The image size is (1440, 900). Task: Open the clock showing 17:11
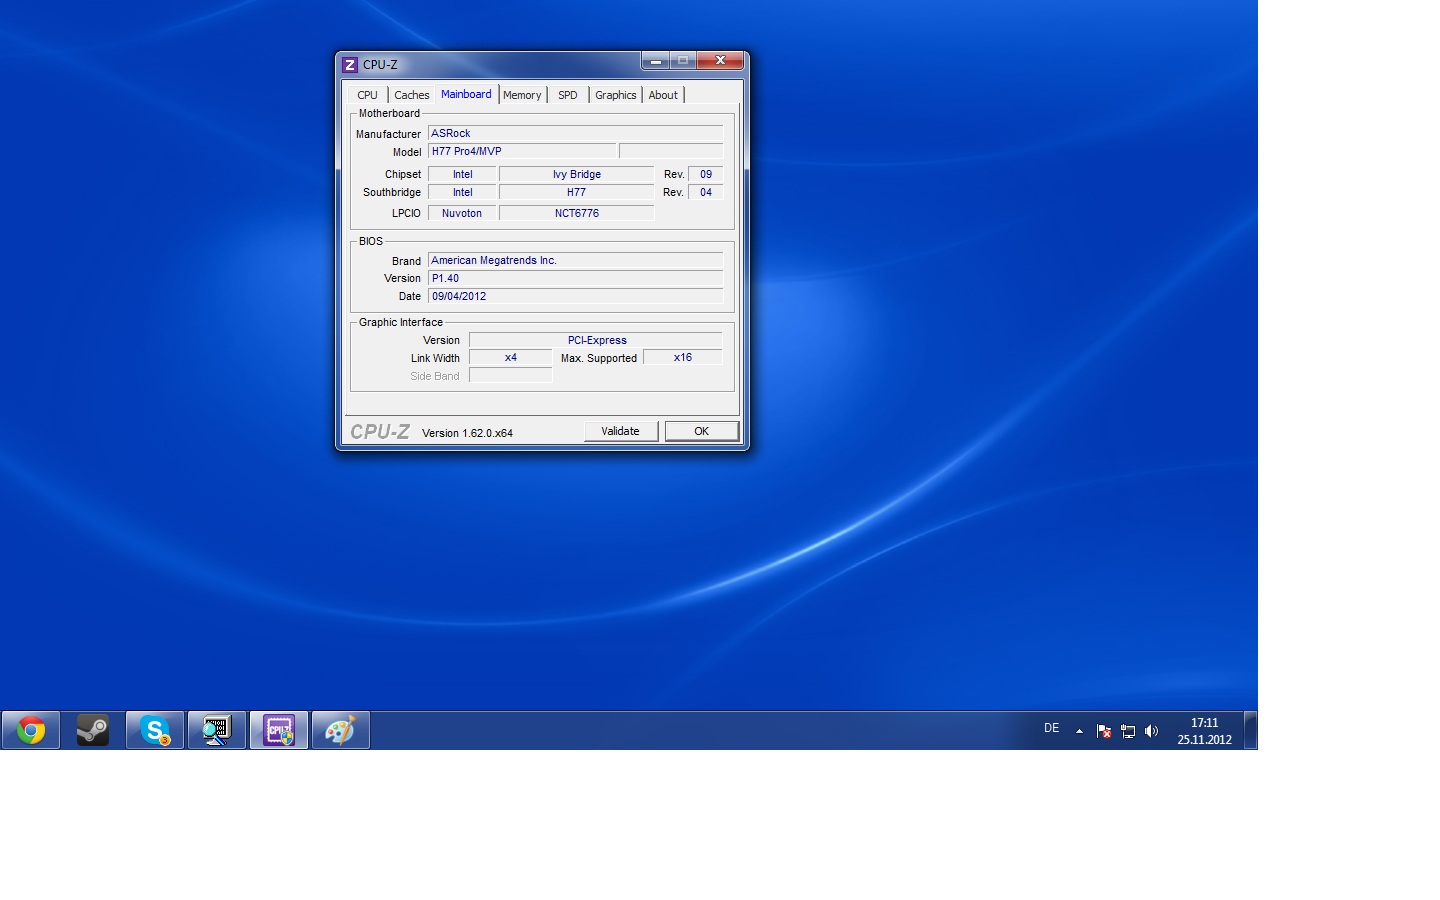pos(1204,731)
